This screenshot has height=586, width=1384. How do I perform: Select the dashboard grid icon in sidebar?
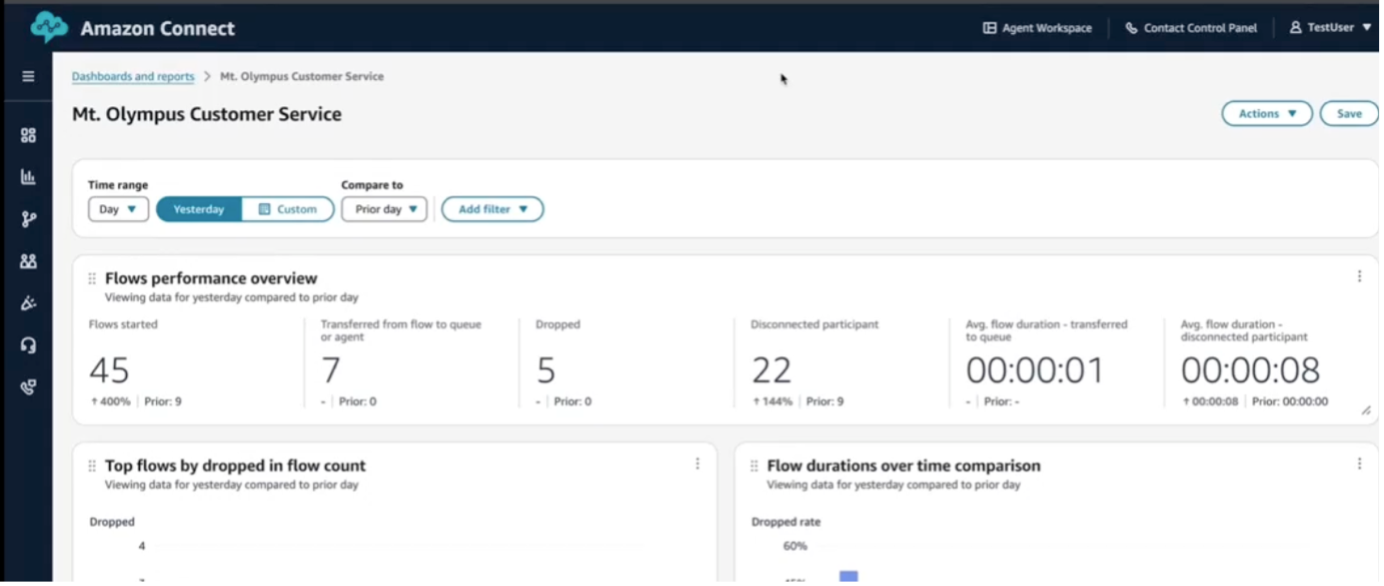click(27, 134)
